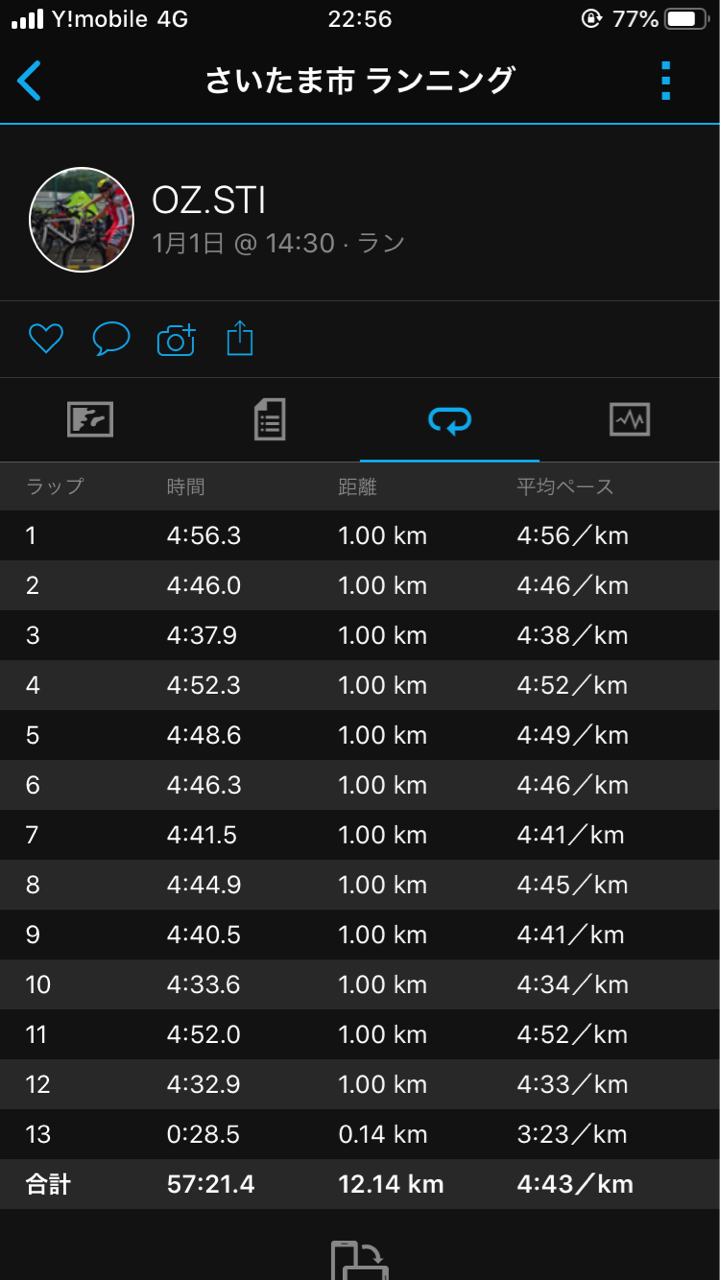The height and width of the screenshot is (1280, 720).
Task: Open the OZ.STI profile picture
Action: pyautogui.click(x=82, y=220)
